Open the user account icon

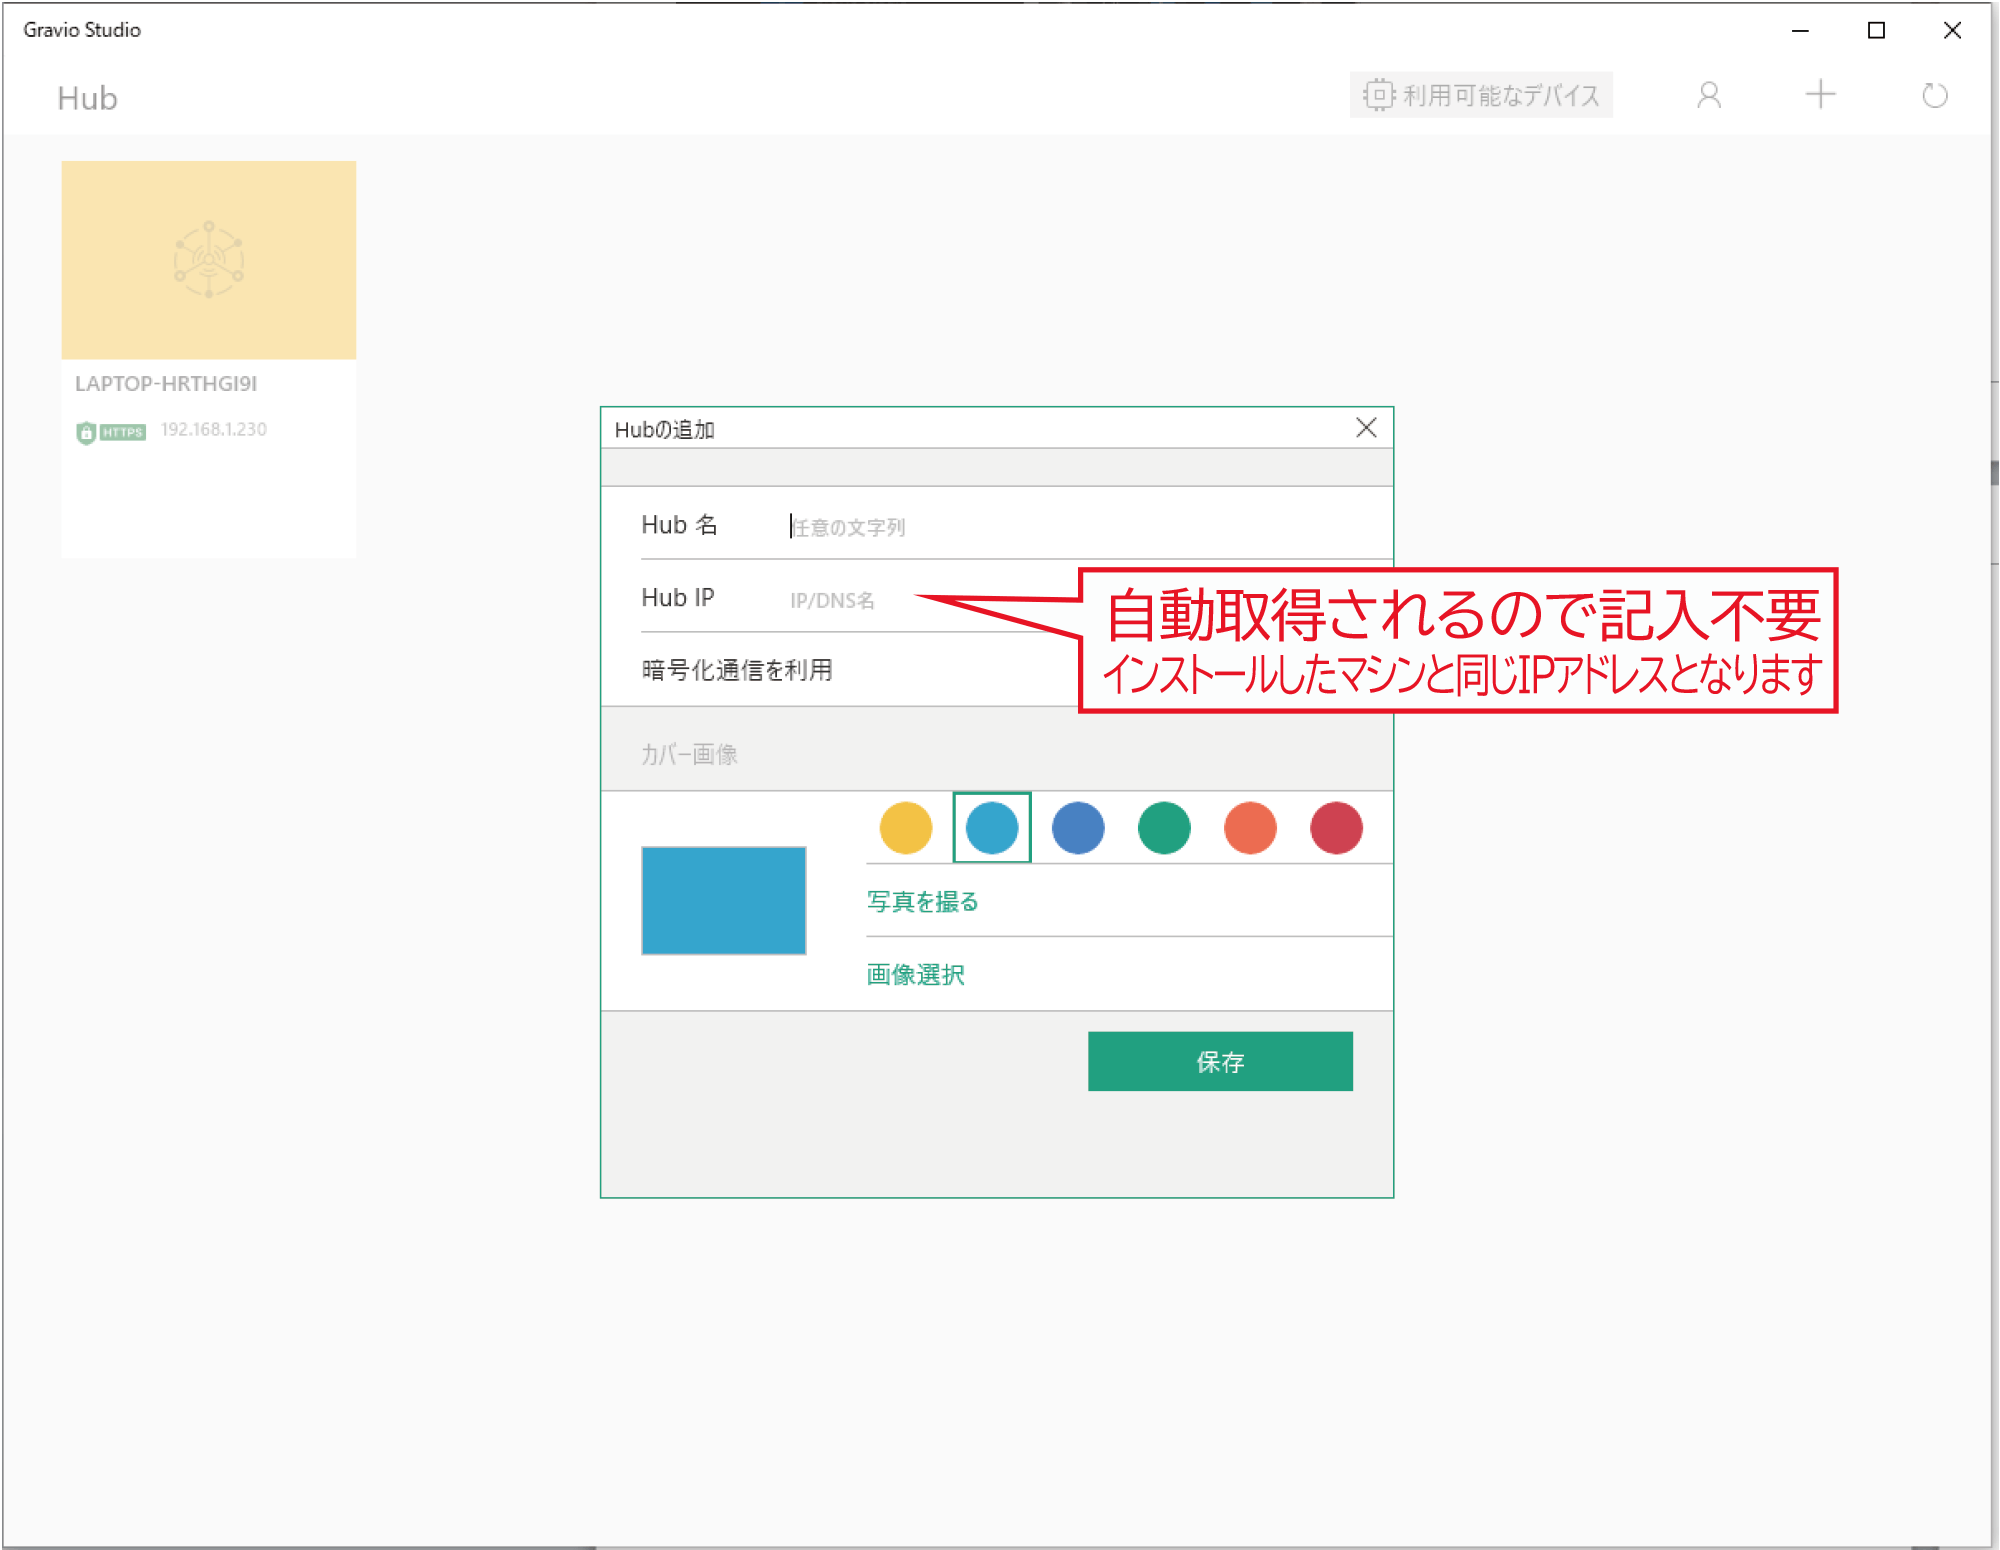tap(1709, 95)
